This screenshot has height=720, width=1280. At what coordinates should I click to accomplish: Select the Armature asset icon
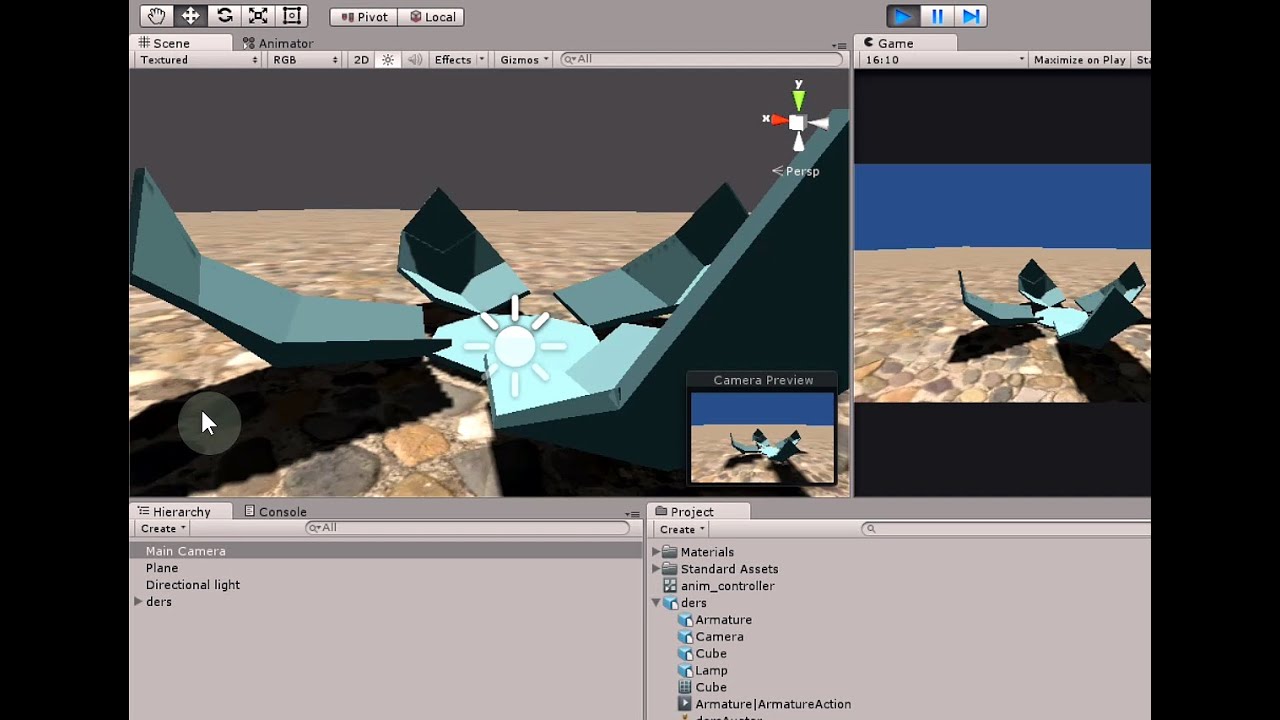tap(685, 620)
